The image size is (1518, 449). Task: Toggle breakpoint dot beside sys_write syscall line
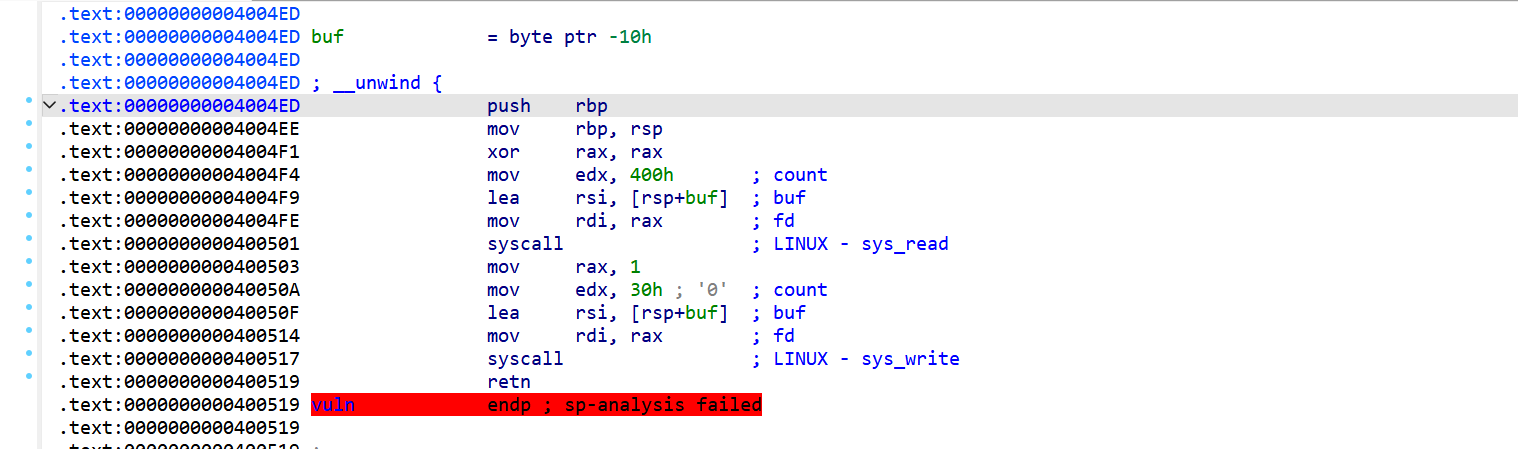point(29,353)
